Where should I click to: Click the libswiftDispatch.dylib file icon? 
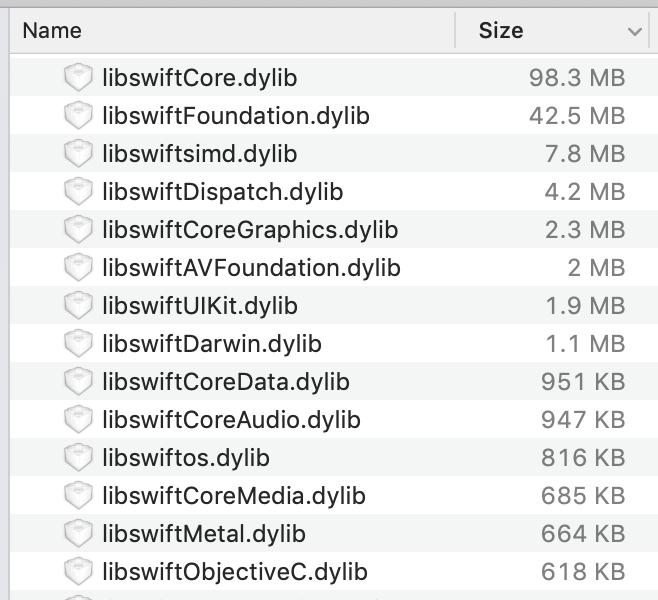(78, 191)
